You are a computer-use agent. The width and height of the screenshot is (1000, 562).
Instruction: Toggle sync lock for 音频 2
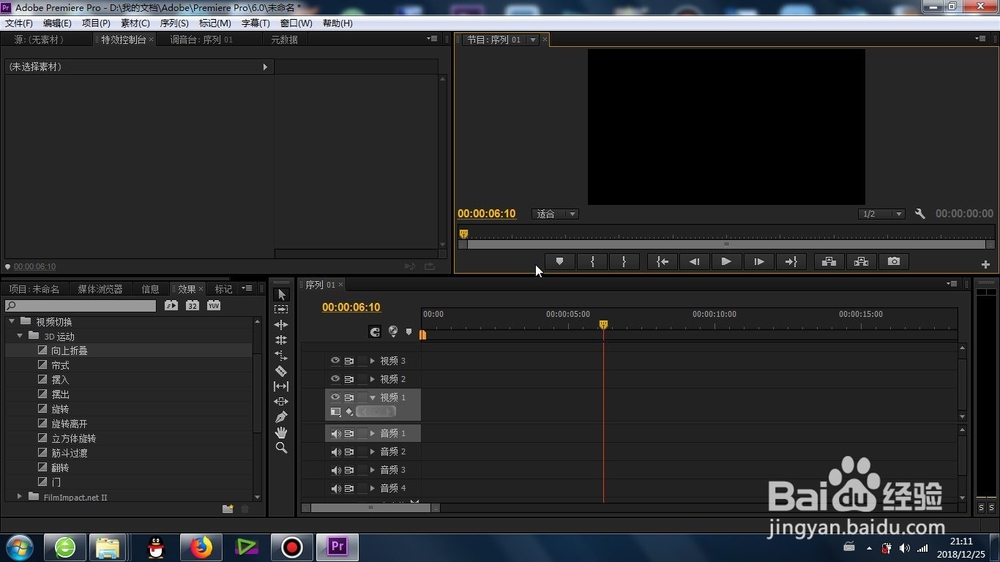[349, 452]
